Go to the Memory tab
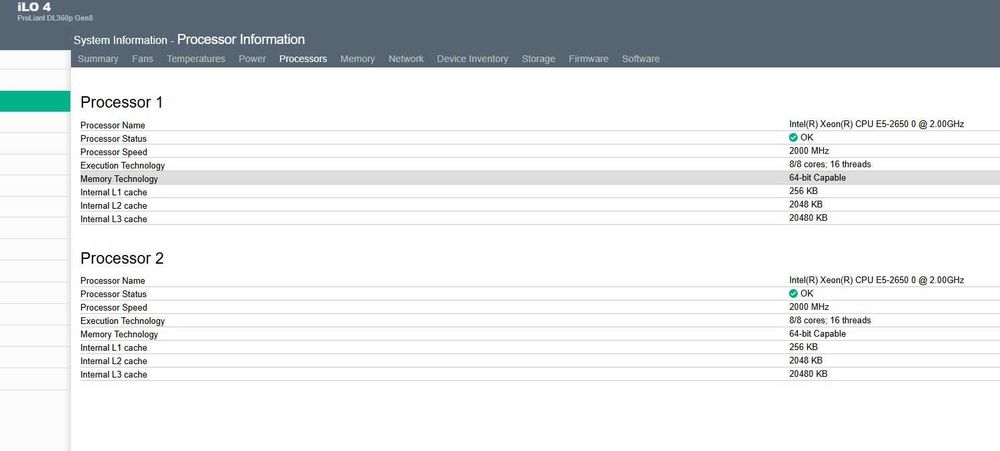This screenshot has height=451, width=1000. (357, 59)
